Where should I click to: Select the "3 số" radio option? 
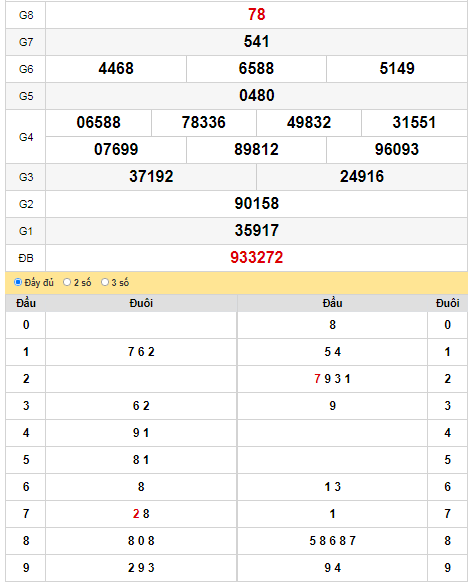pyautogui.click(x=105, y=282)
